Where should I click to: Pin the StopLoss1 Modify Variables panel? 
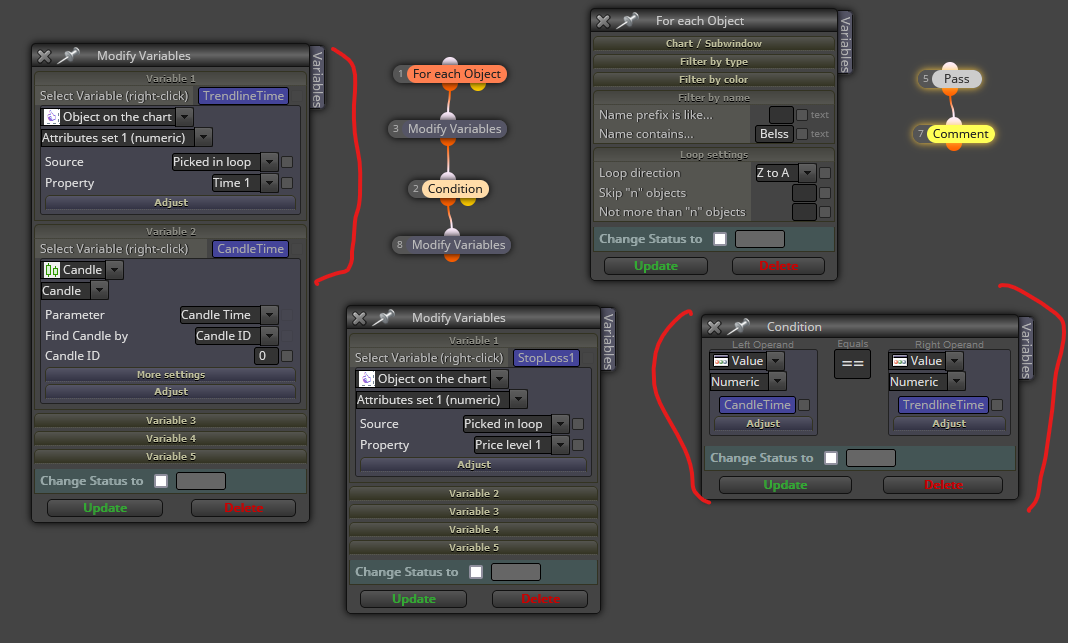tap(383, 317)
